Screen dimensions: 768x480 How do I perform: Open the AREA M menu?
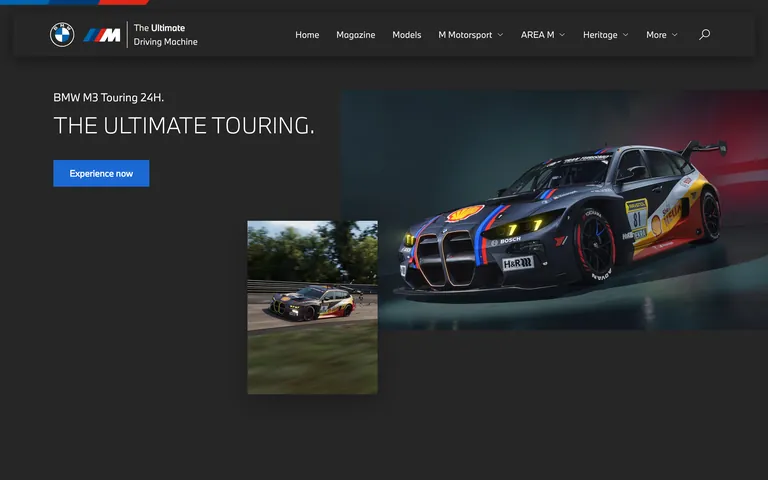(537, 35)
